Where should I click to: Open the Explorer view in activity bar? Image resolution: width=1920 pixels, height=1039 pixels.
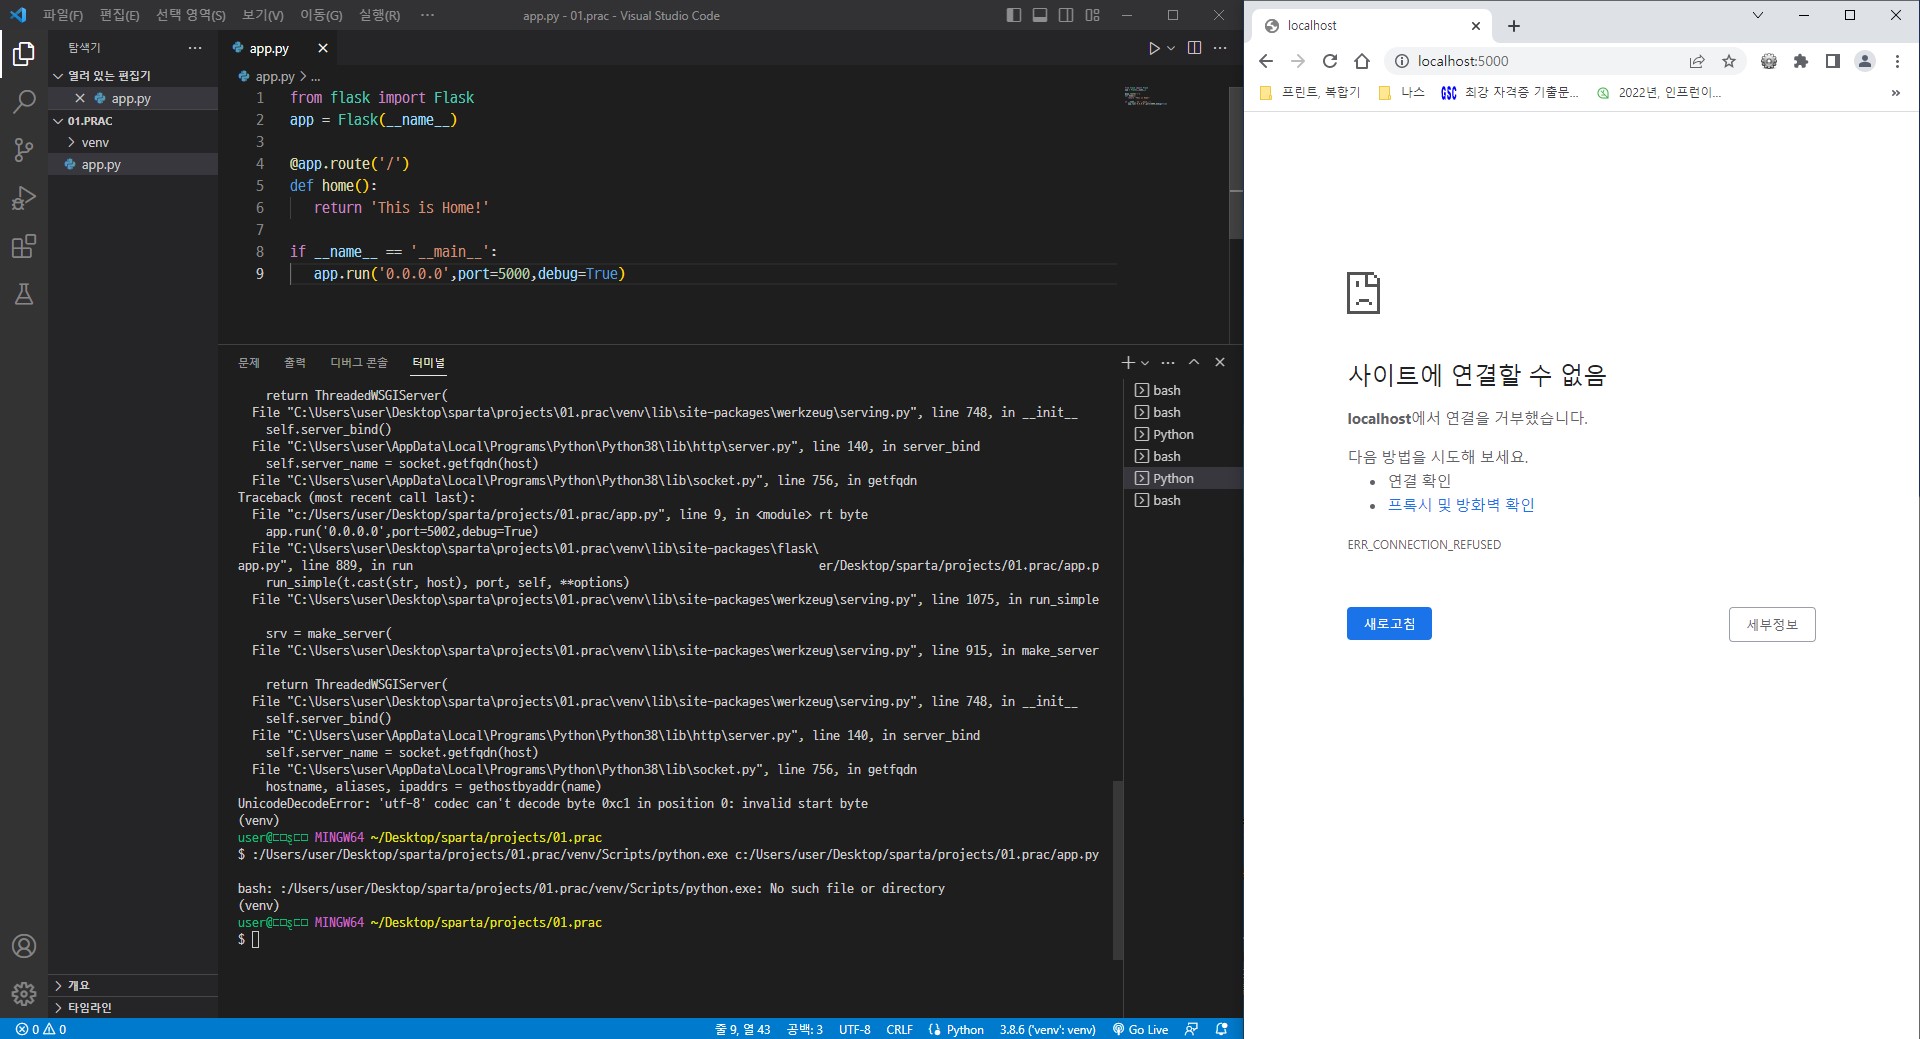coord(24,53)
